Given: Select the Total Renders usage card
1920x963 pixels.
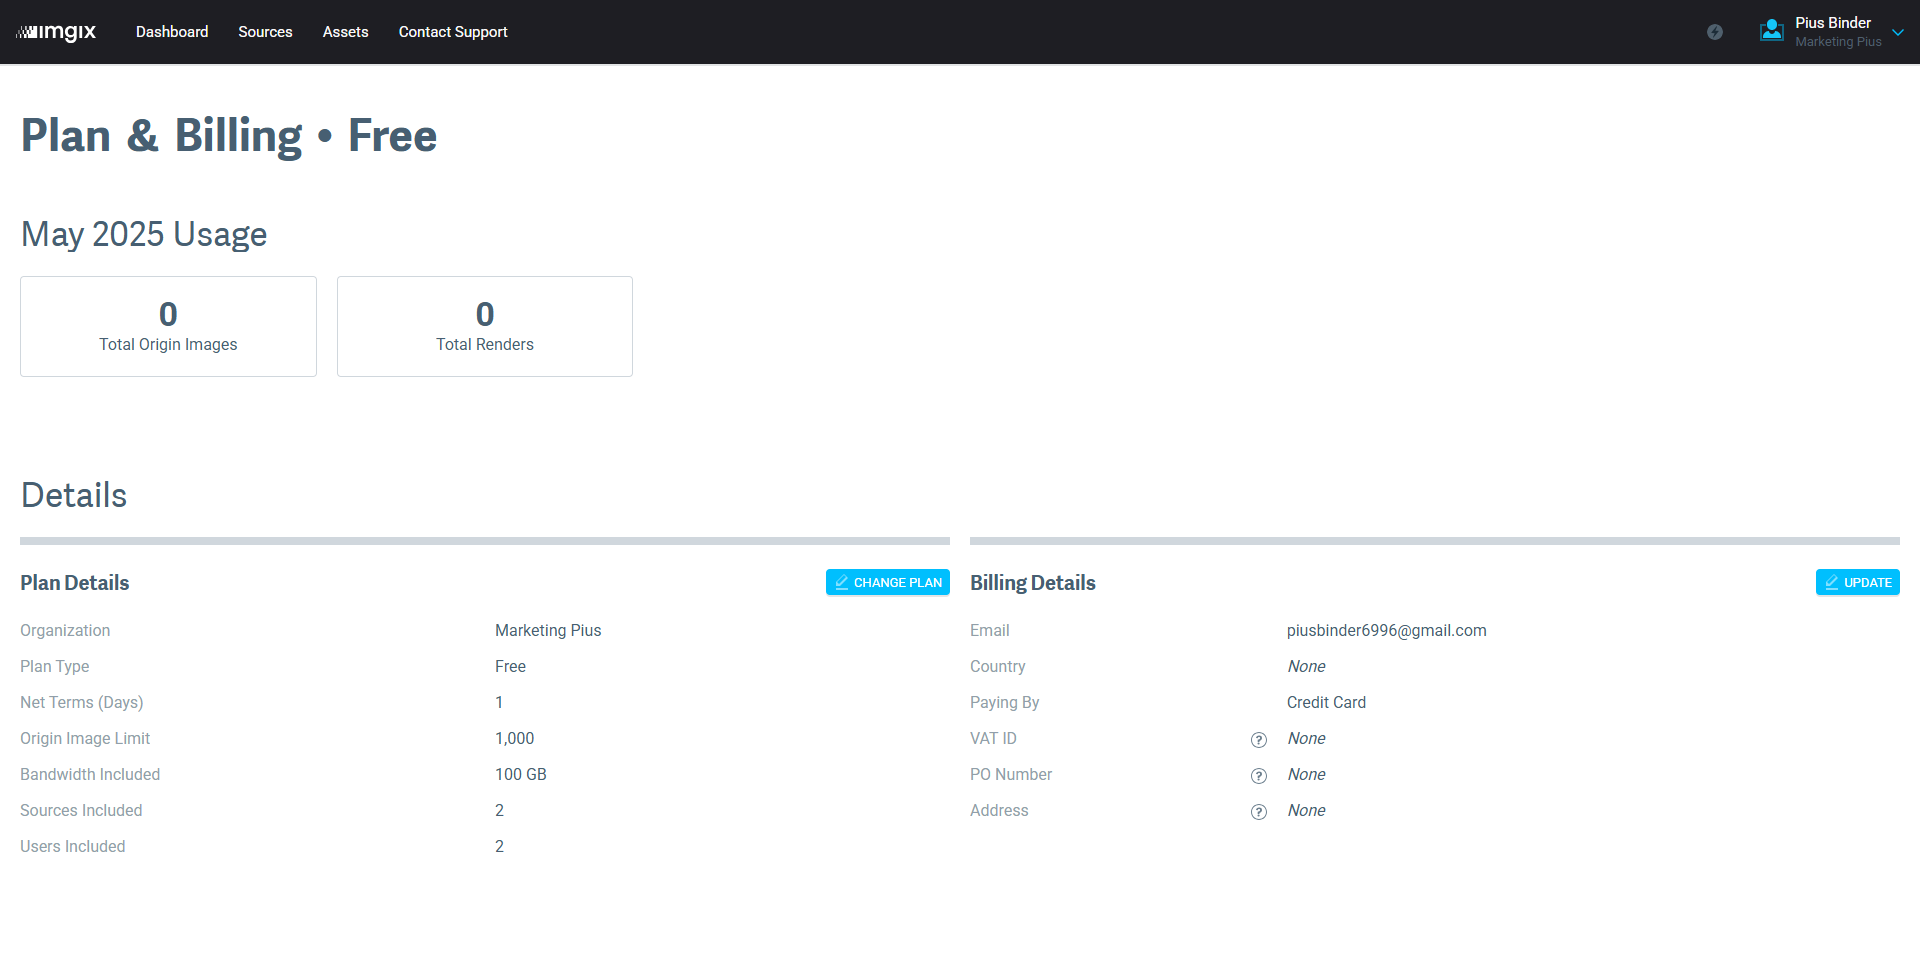Looking at the screenshot, I should pos(485,327).
